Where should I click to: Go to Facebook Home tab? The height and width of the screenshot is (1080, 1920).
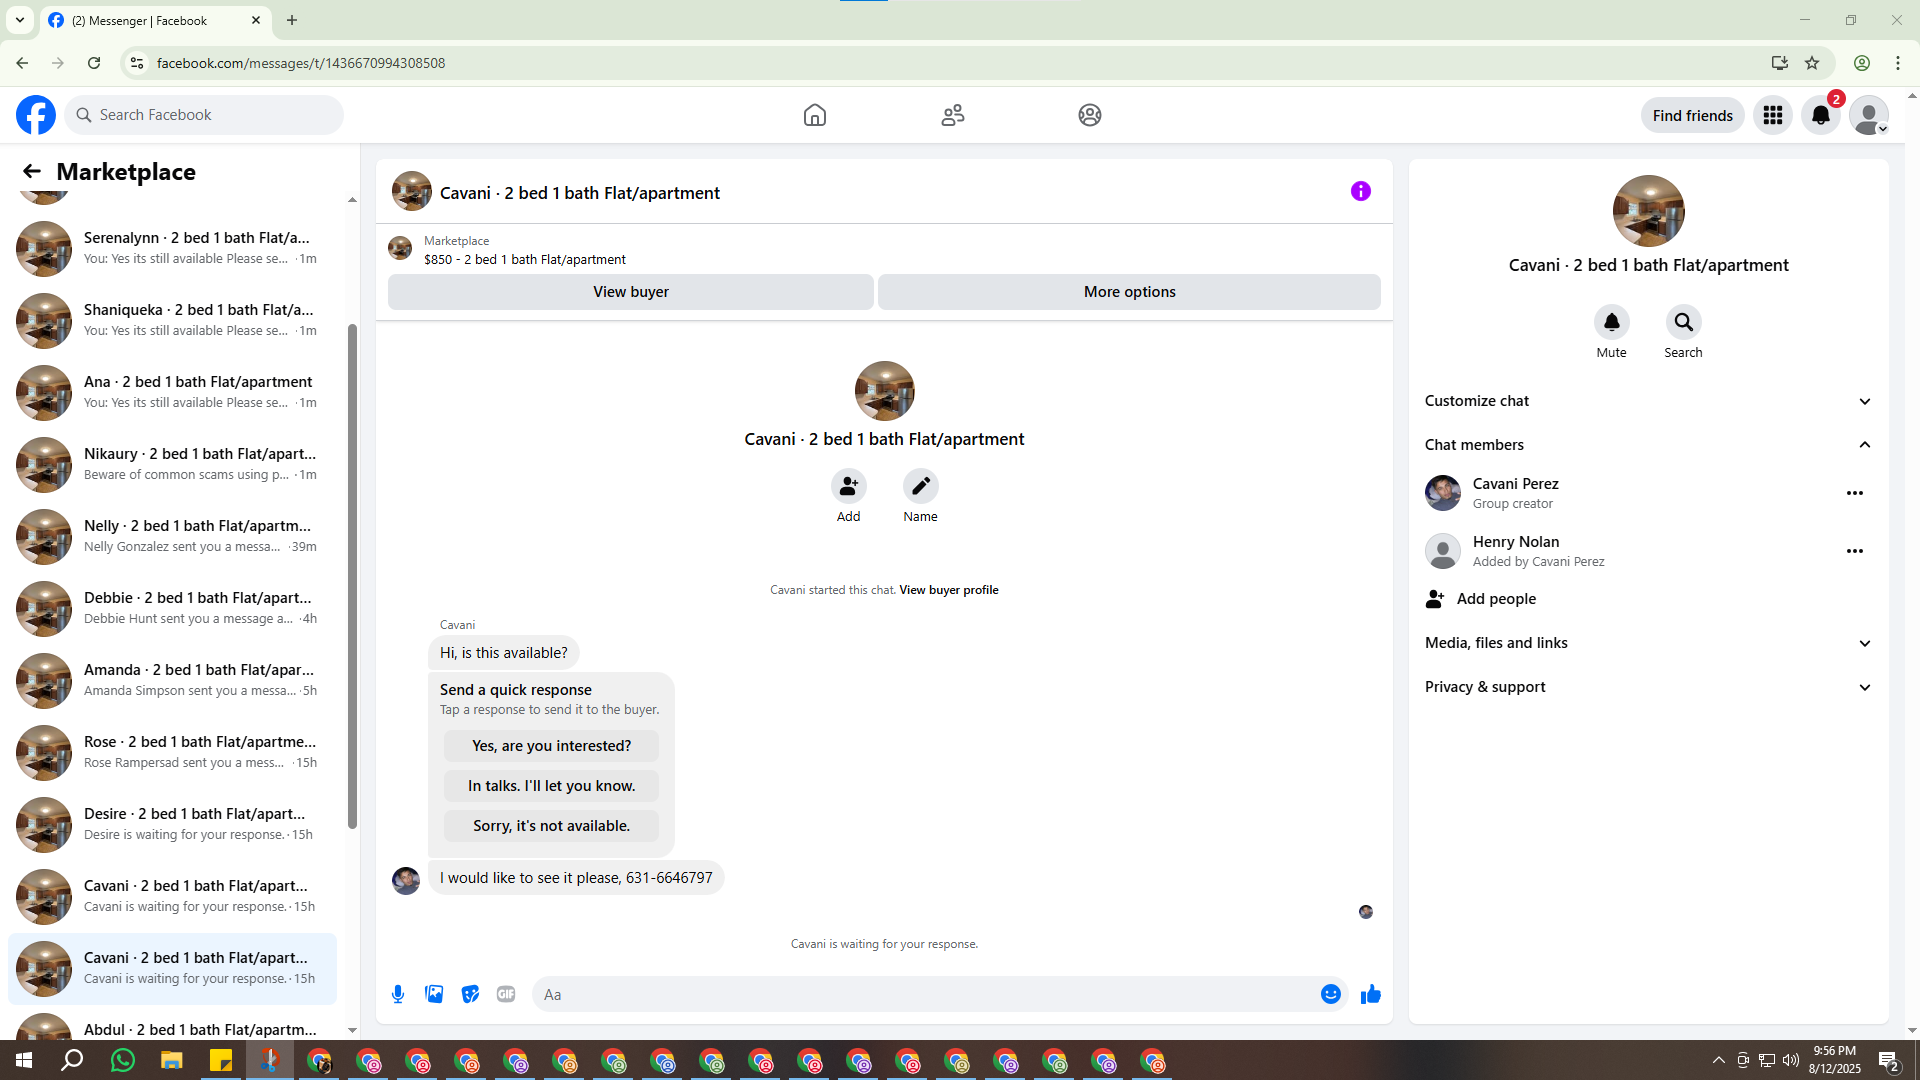pos(814,115)
